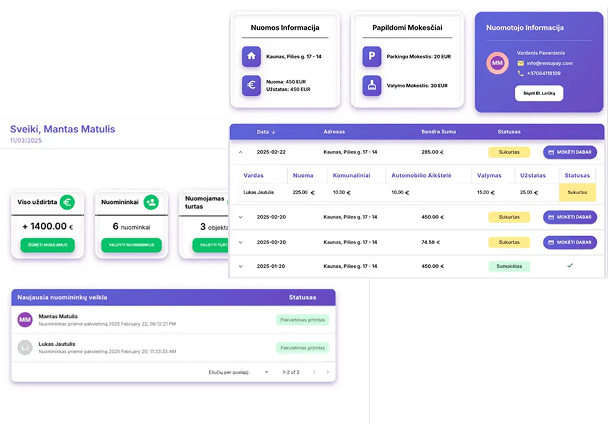Click the Naujausia nuomininkų veikla header
Screen dimensions: 612x424
(62, 298)
